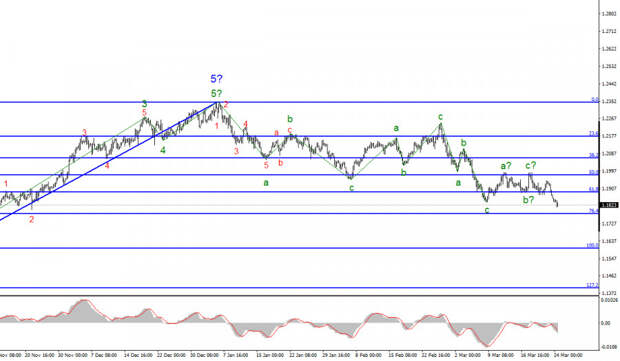This screenshot has height=361, width=620.
Task: Click price axis value 1.2712
Action: [609, 31]
